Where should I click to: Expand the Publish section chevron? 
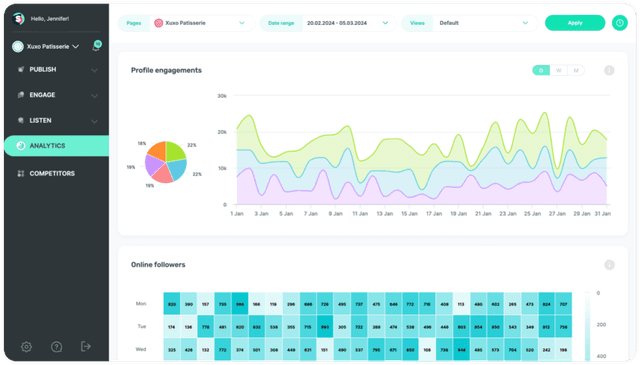tap(94, 70)
